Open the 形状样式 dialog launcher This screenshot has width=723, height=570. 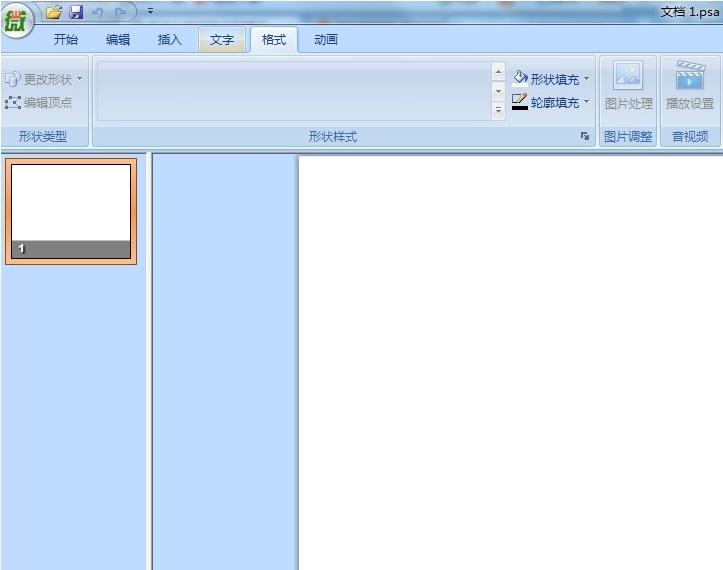585,137
